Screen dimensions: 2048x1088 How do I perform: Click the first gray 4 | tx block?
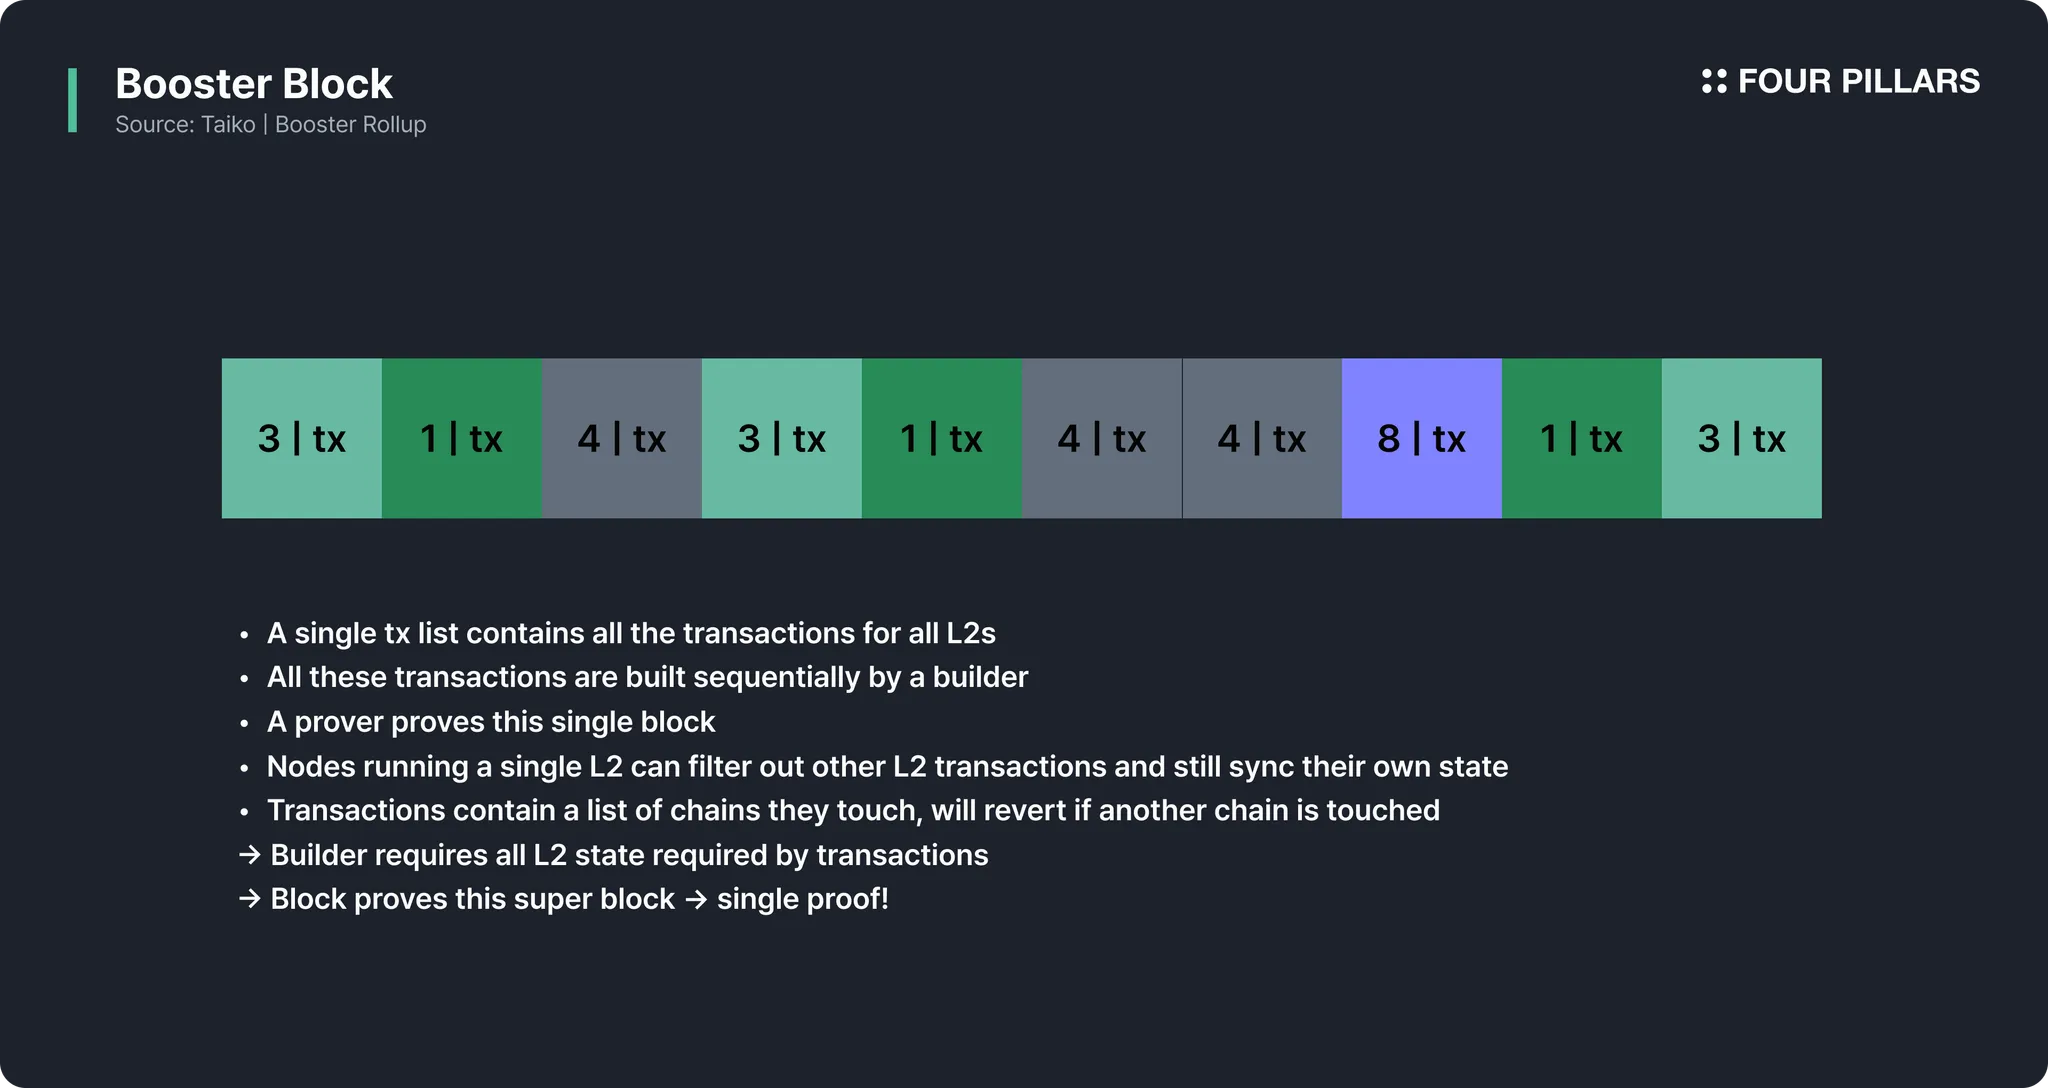622,438
